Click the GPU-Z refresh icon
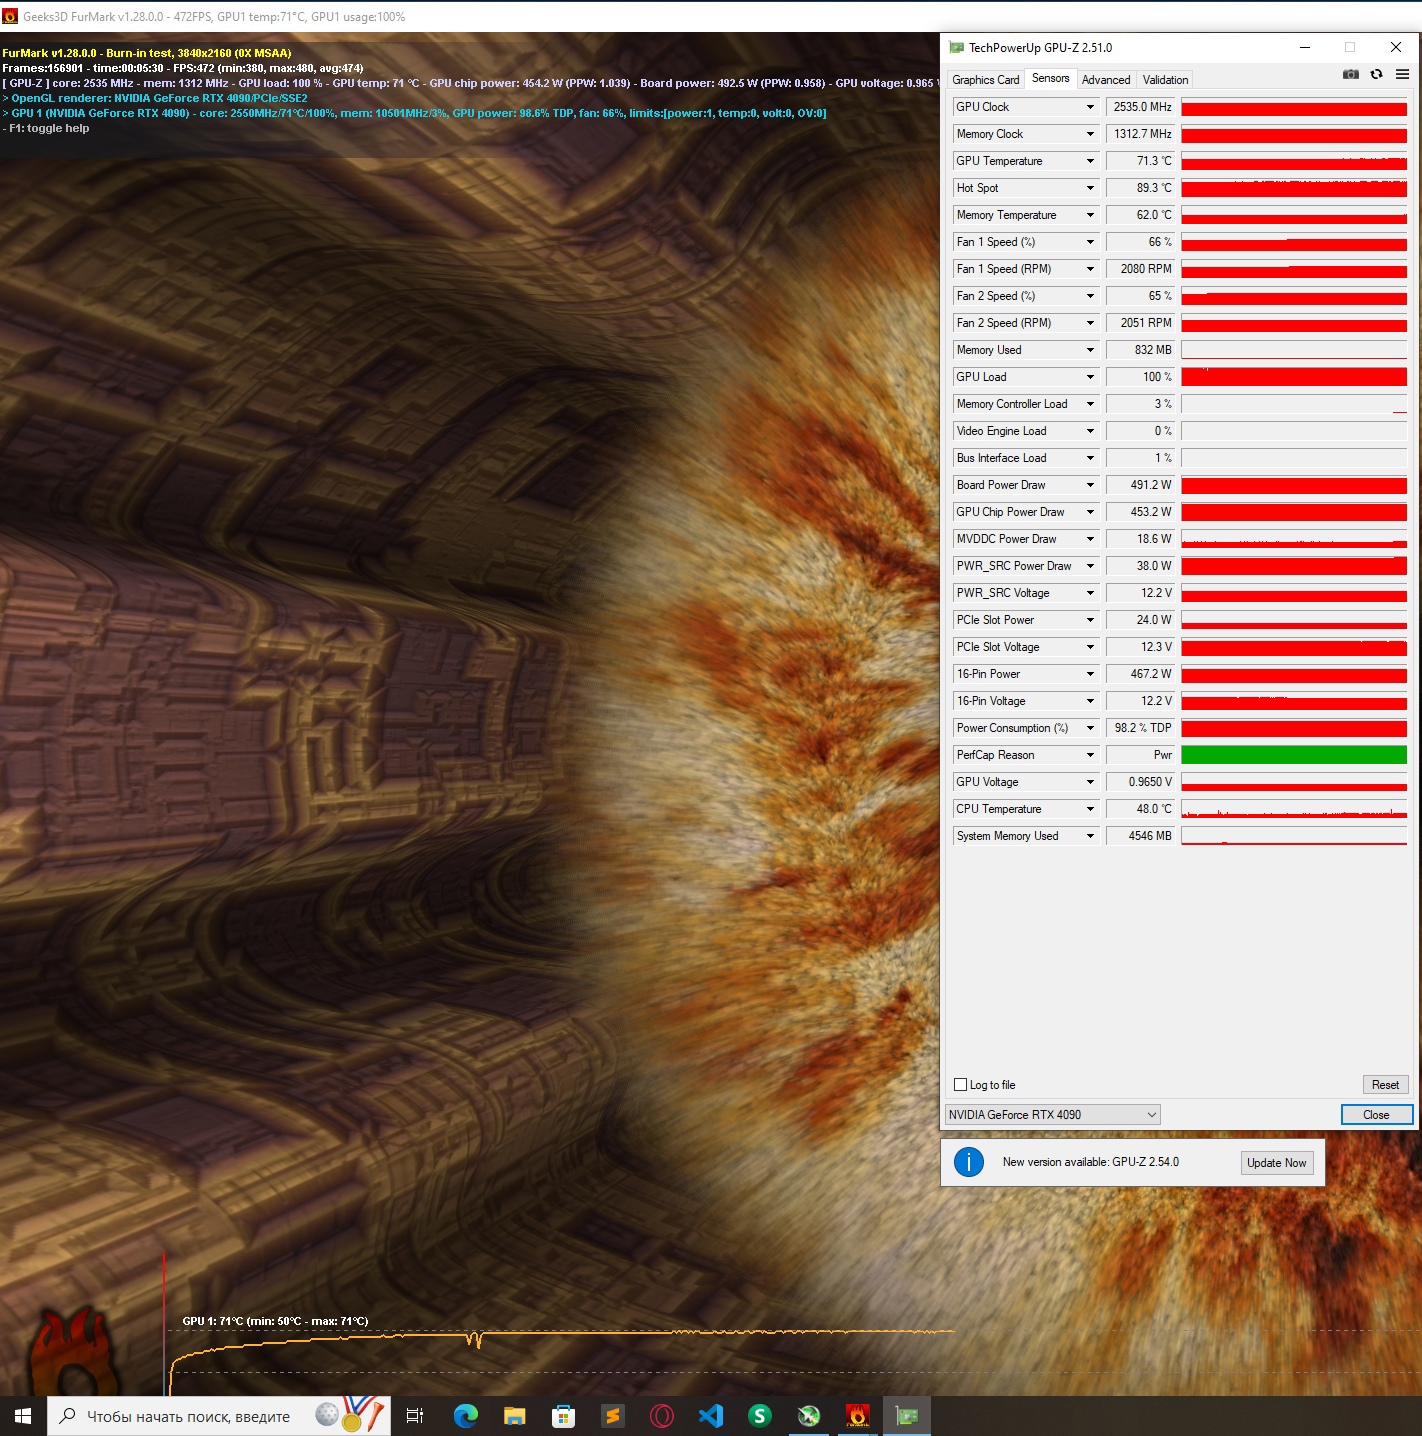The image size is (1422, 1436). (1376, 74)
